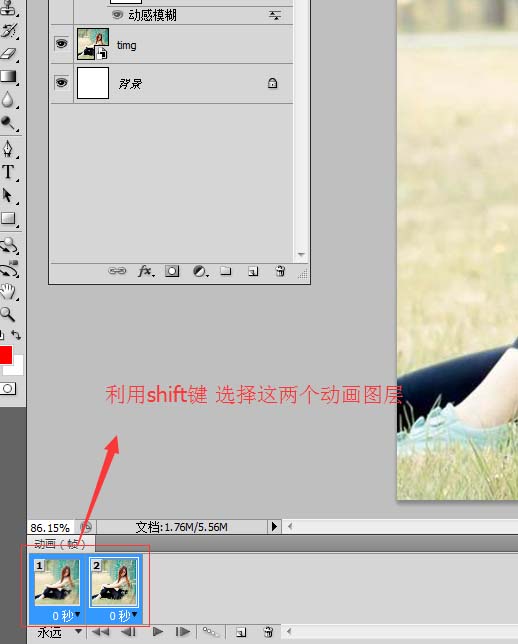518x644 pixels.
Task: Select the Gradient tool
Action: [8, 76]
